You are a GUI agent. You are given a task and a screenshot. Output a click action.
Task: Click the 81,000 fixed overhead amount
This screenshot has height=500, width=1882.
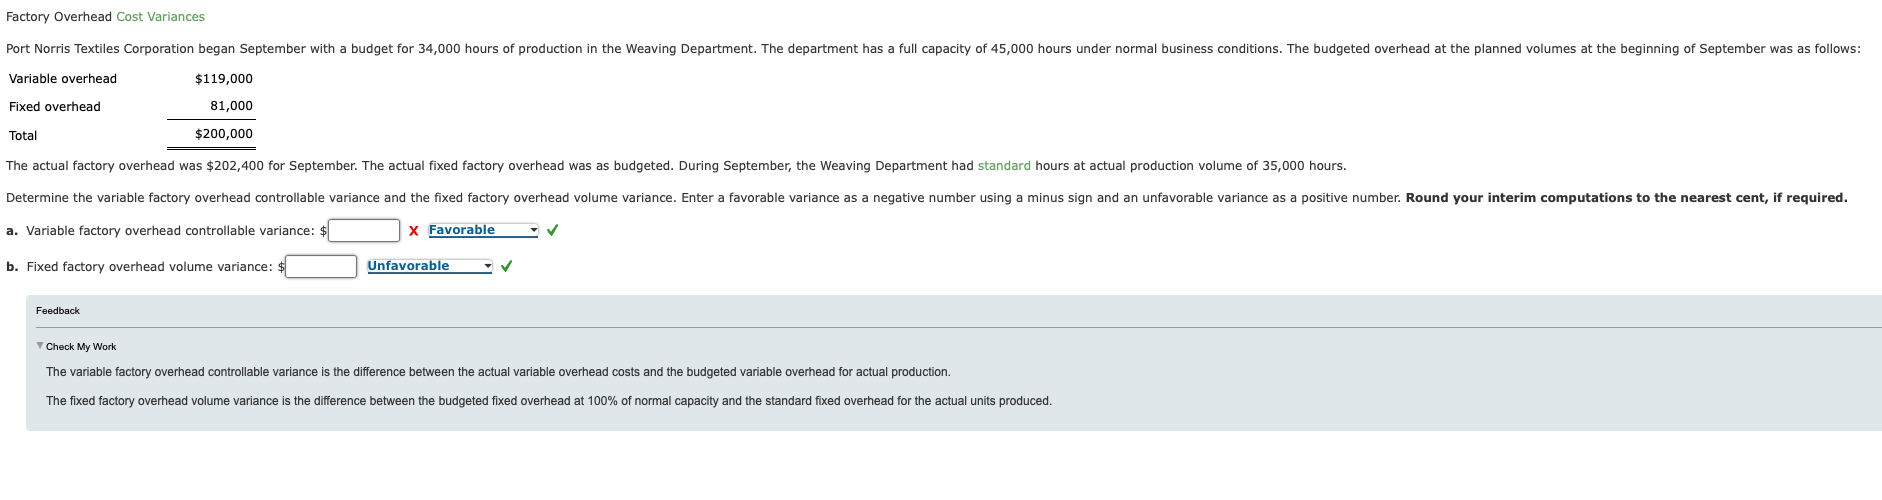(x=231, y=106)
